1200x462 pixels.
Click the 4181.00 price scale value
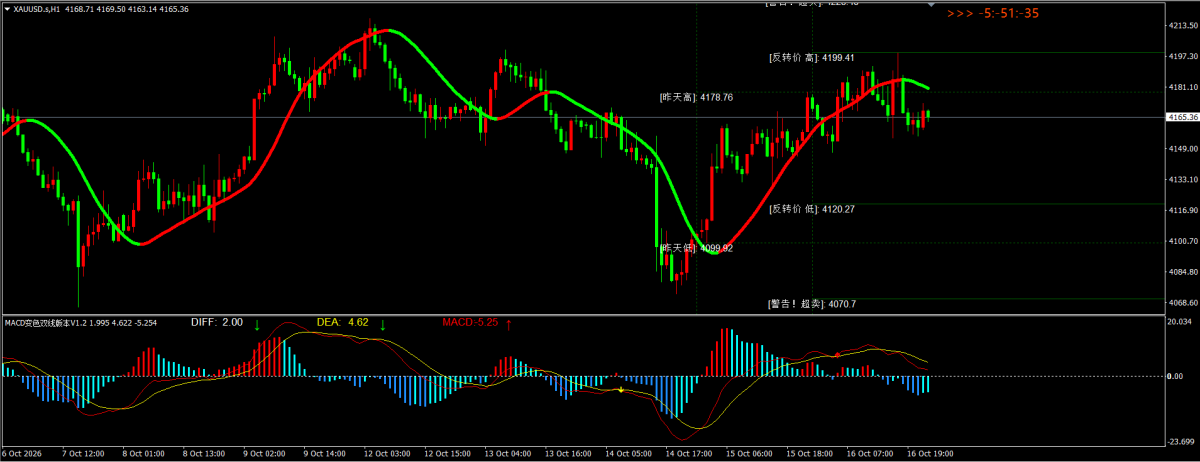1183,88
